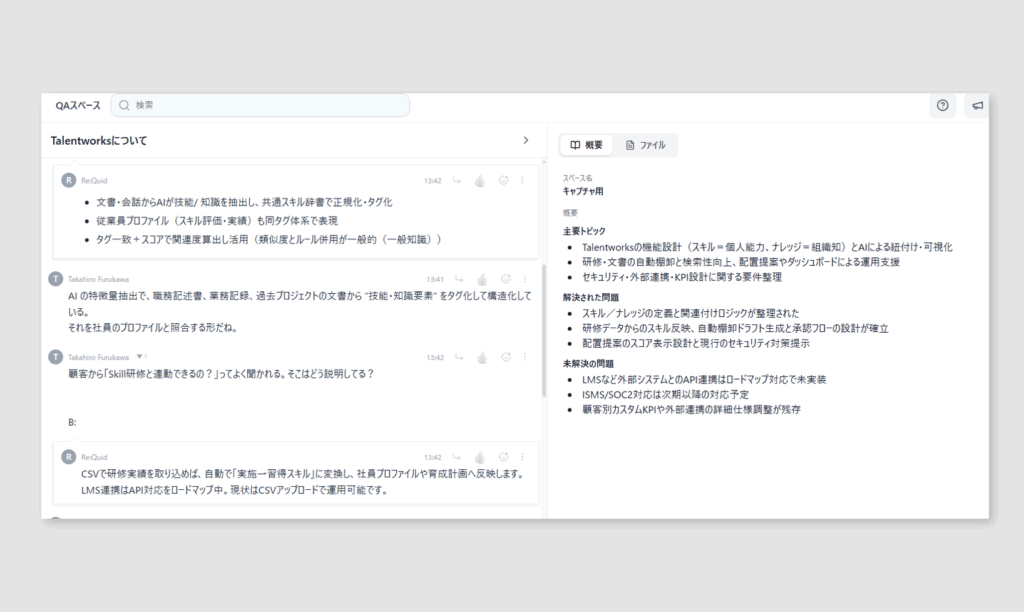Click the megaphone announcements icon
1024x612 pixels.
click(977, 105)
